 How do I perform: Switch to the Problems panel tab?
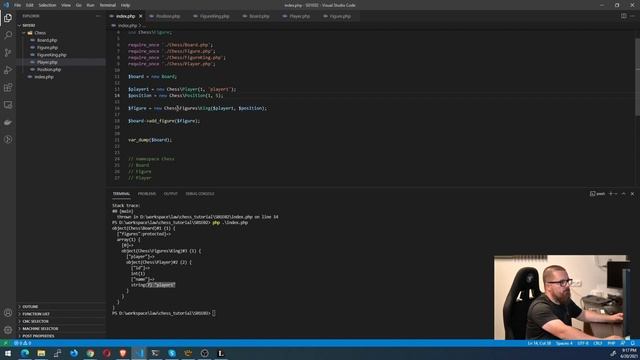(x=147, y=193)
